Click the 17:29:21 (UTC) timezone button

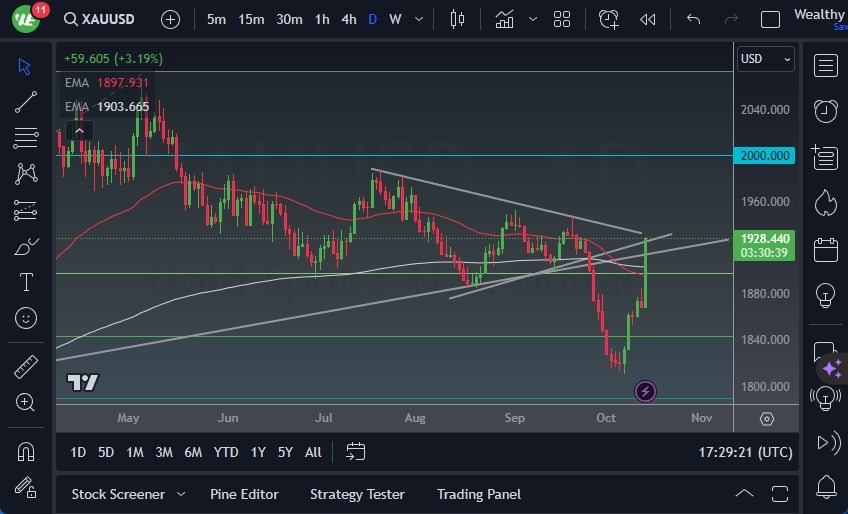click(x=745, y=452)
